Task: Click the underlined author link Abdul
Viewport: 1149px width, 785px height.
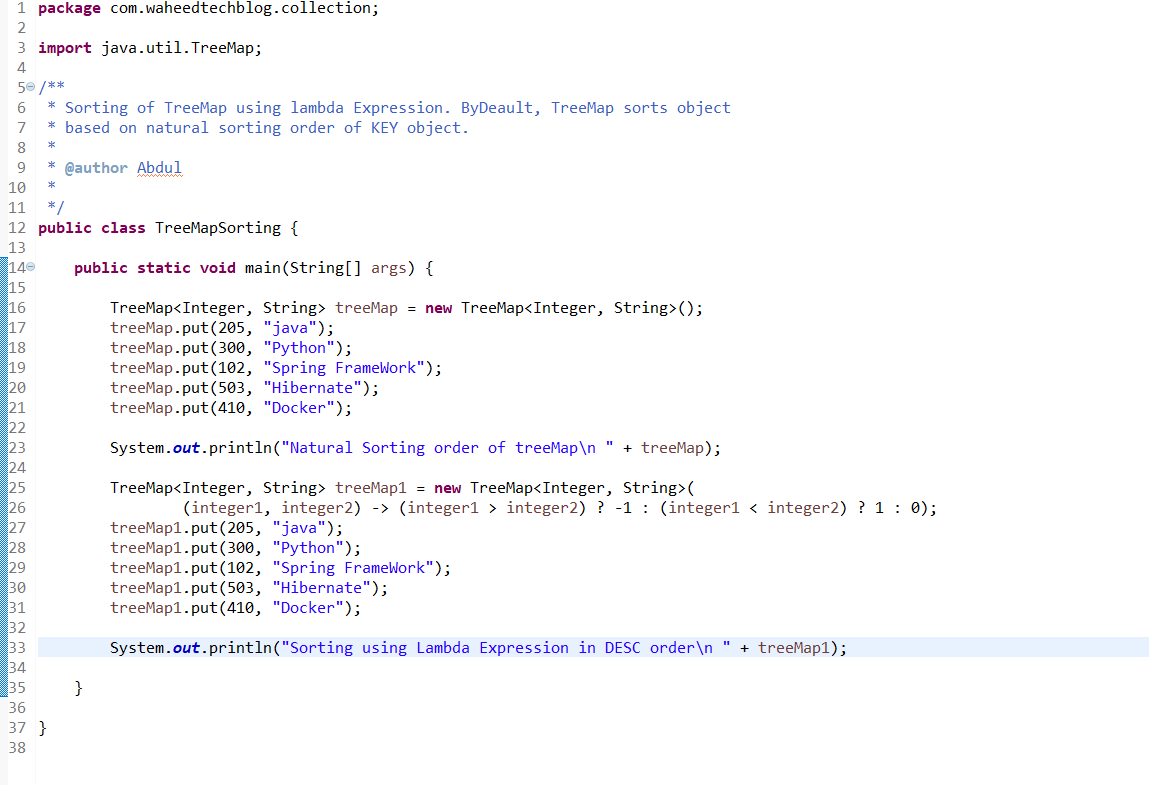Action: (158, 167)
